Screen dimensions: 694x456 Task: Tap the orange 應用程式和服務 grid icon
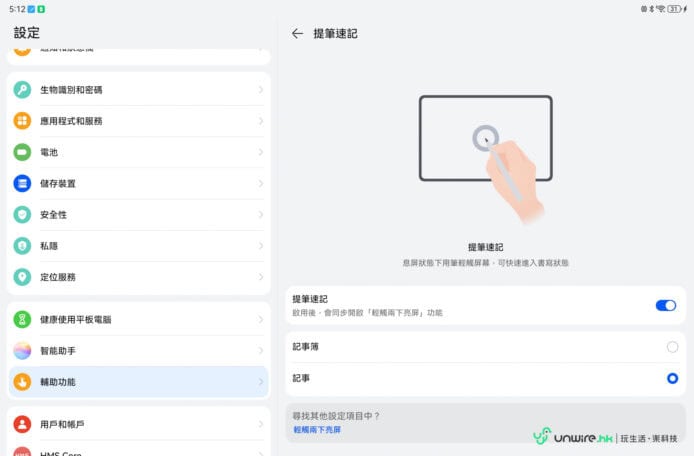22,121
